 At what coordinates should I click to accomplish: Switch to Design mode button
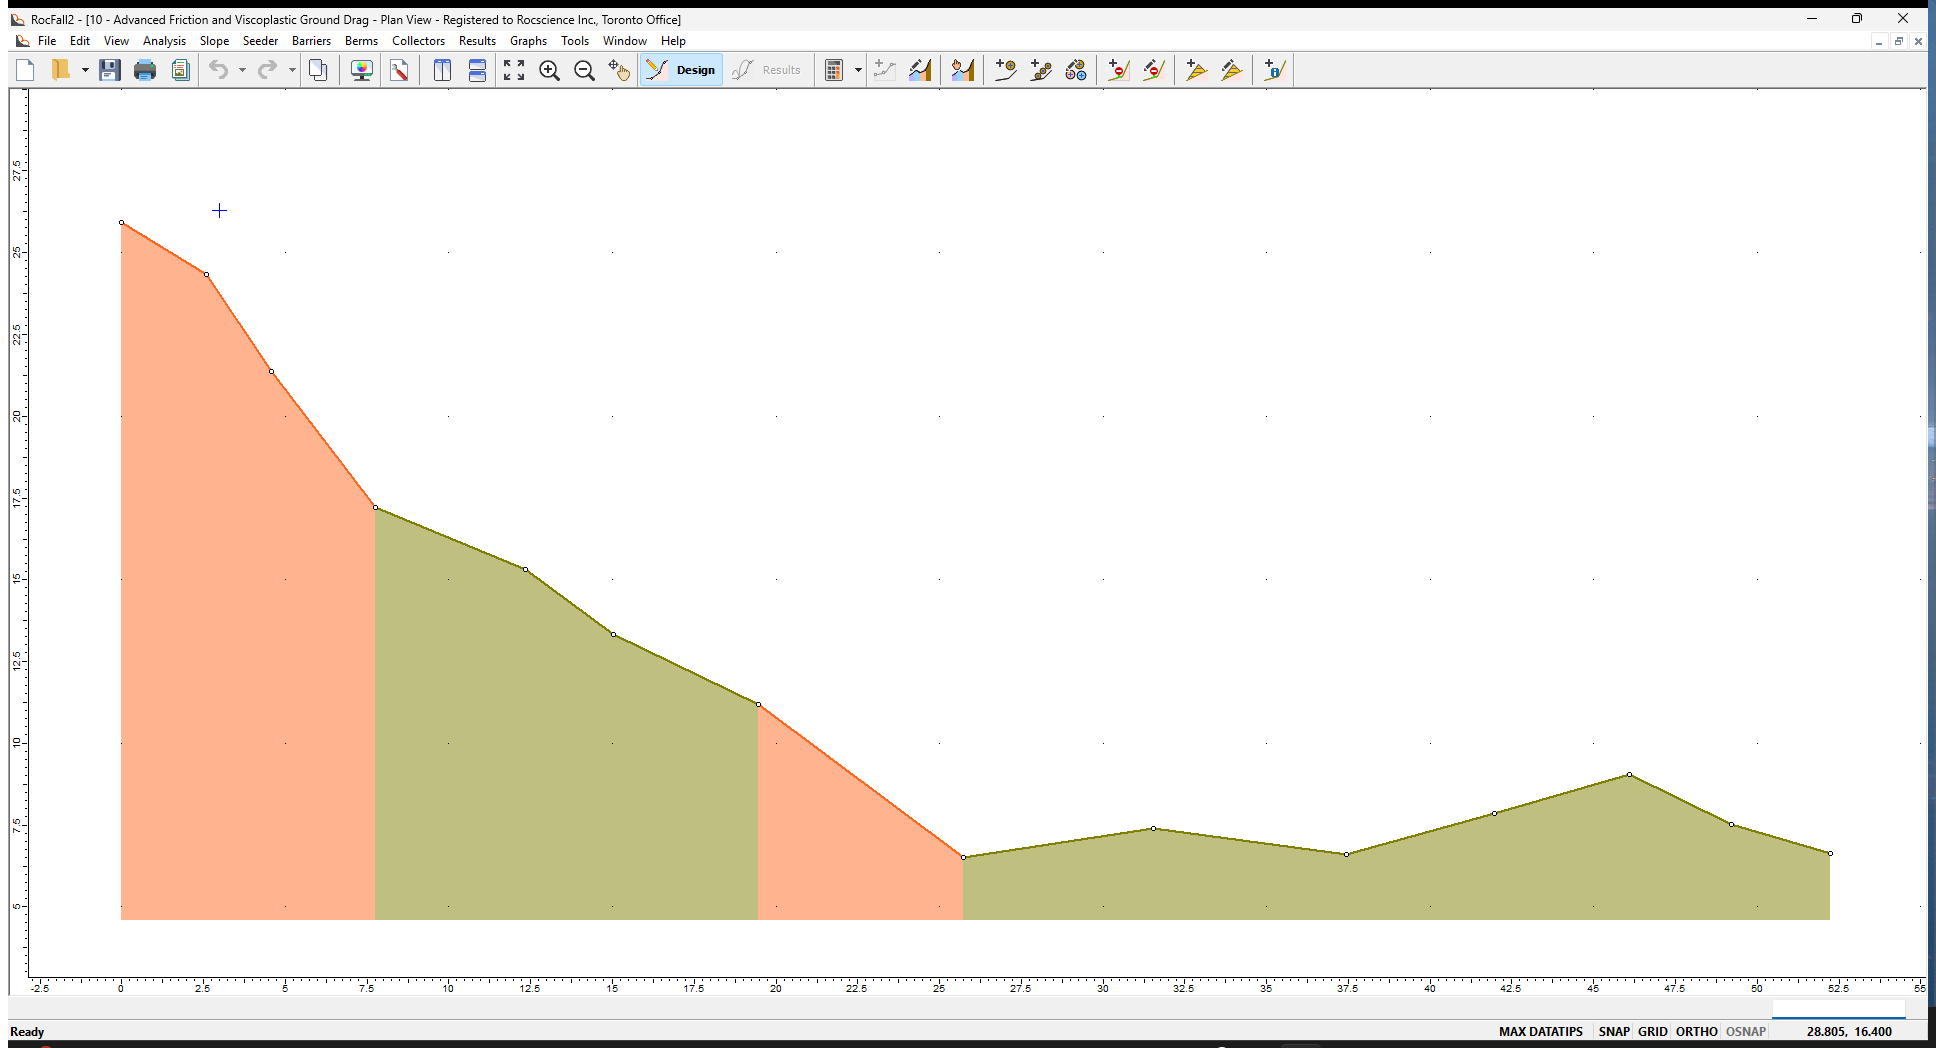tap(682, 70)
